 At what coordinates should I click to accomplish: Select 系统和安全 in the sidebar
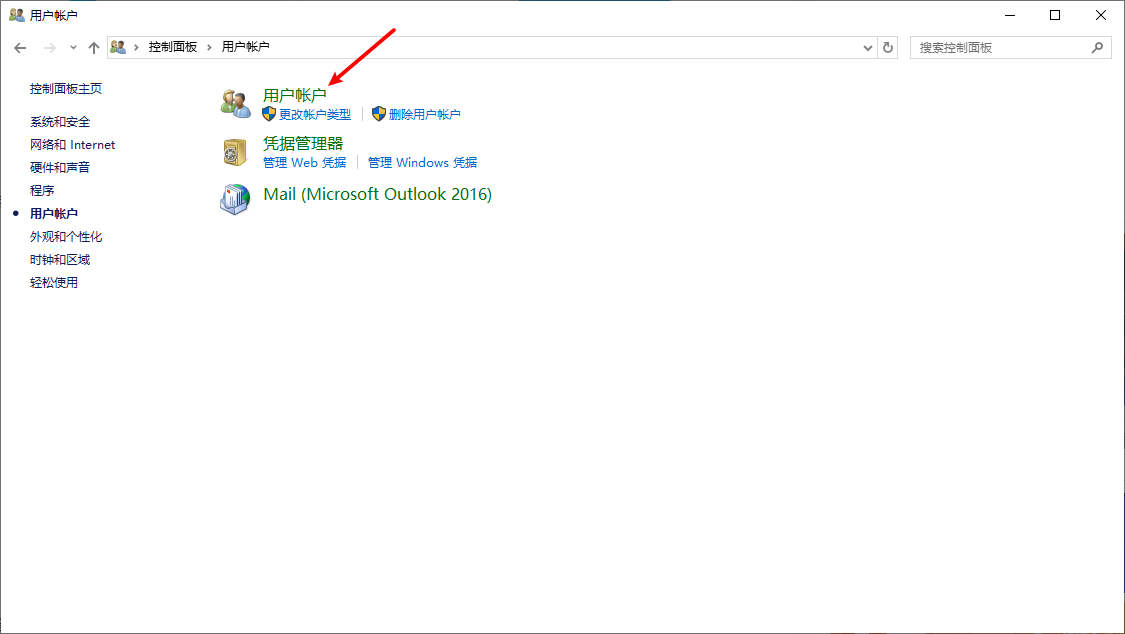60,122
